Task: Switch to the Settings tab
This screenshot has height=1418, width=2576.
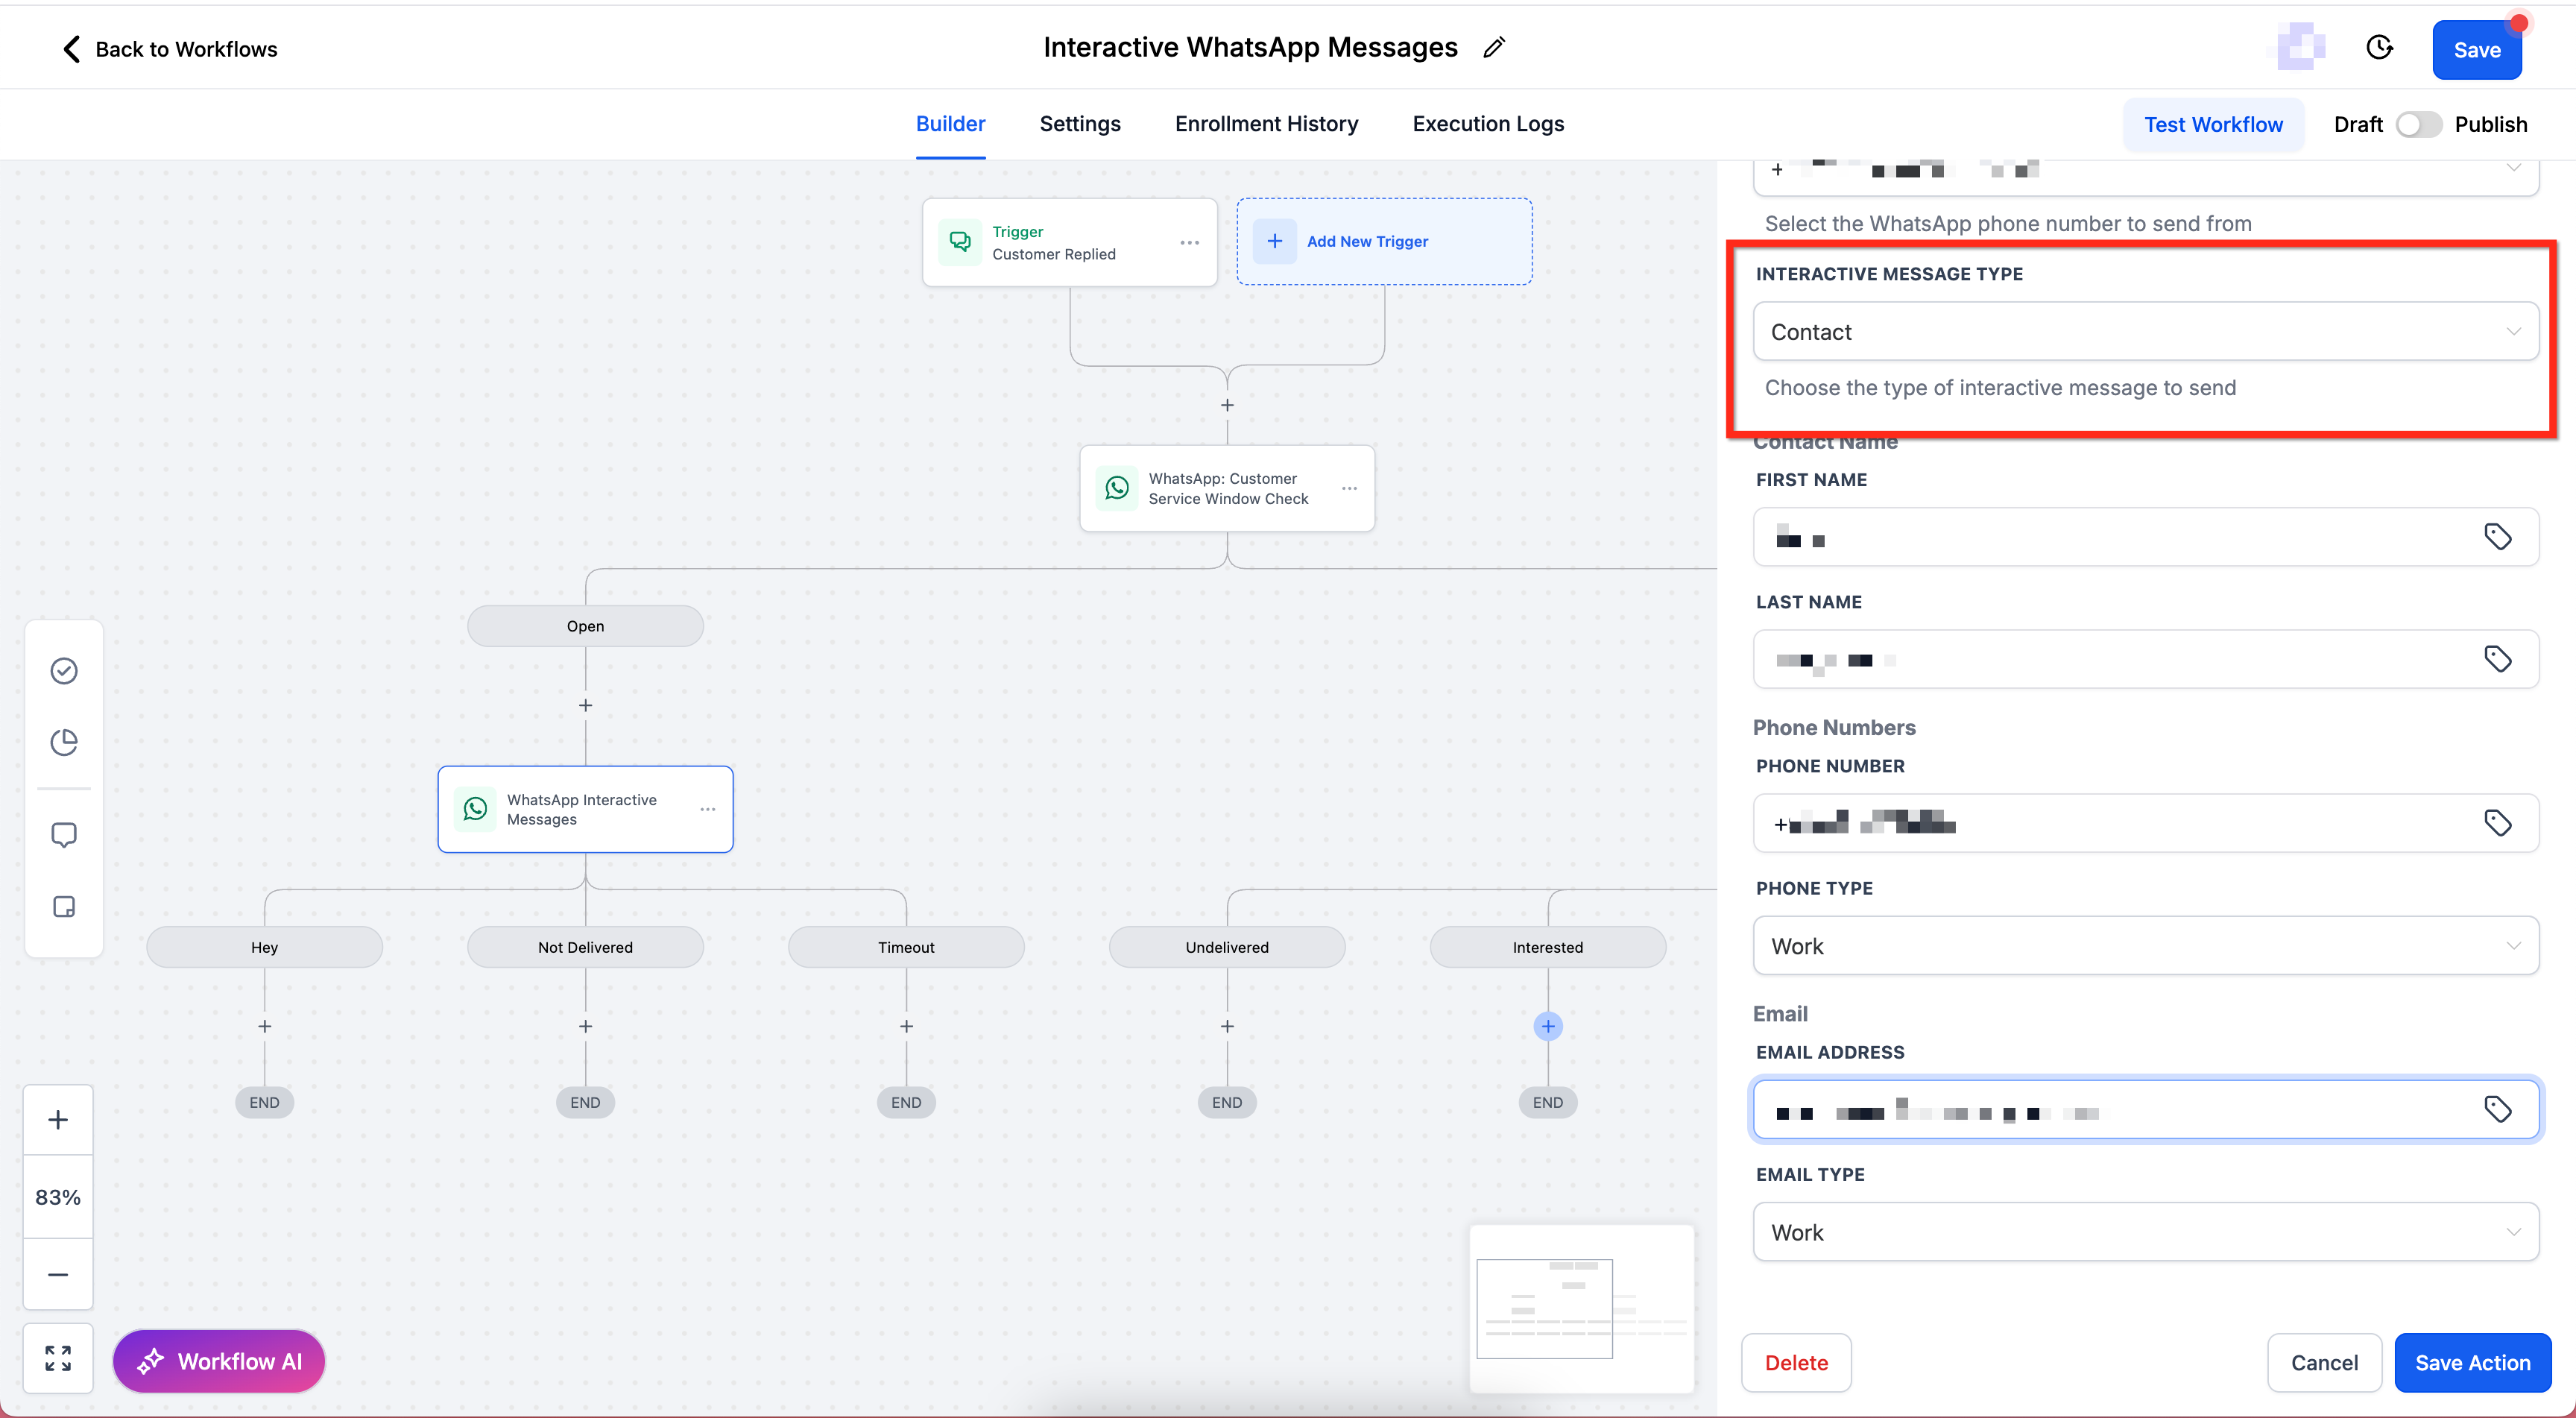Action: [1079, 124]
